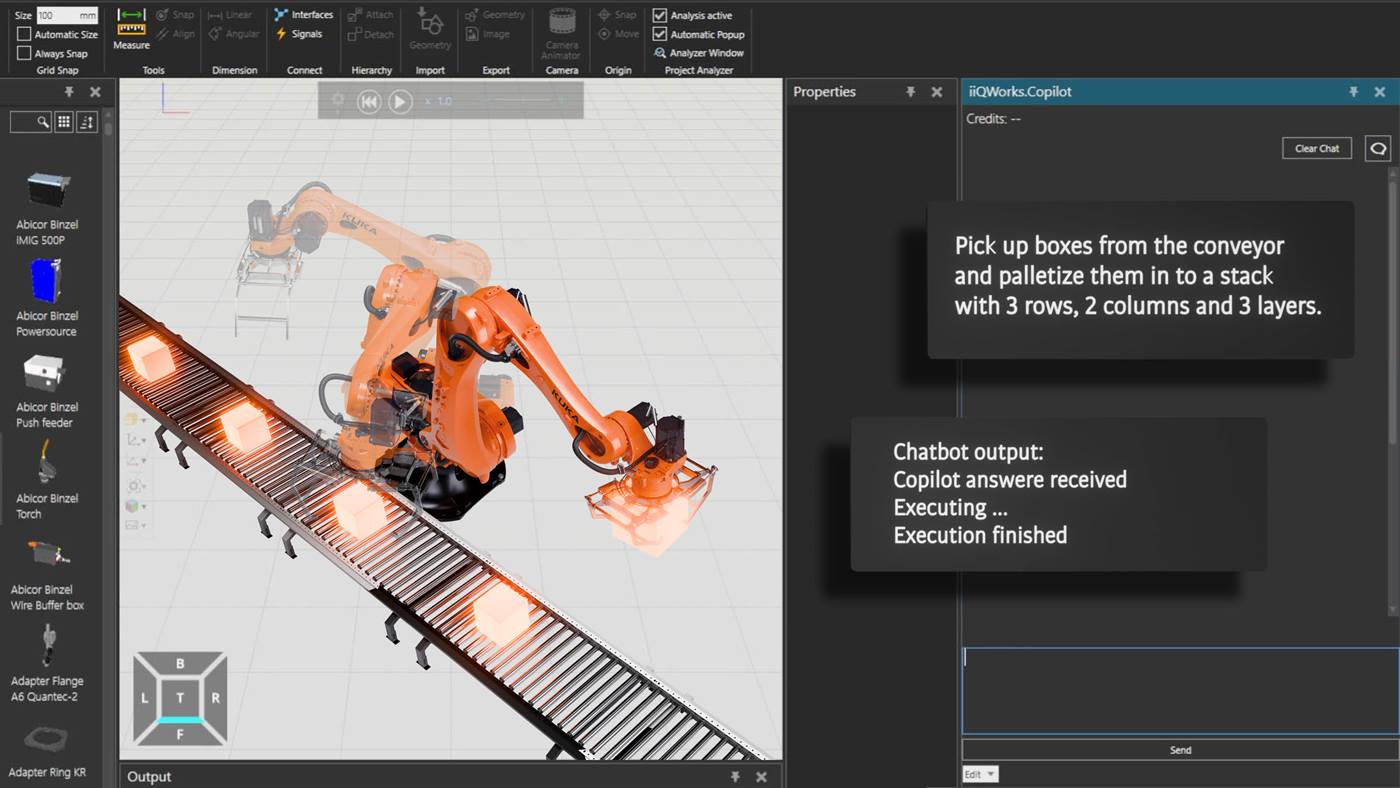Image resolution: width=1400 pixels, height=788 pixels.
Task: Click the chat icon beside Clear Chat
Action: point(1378,147)
